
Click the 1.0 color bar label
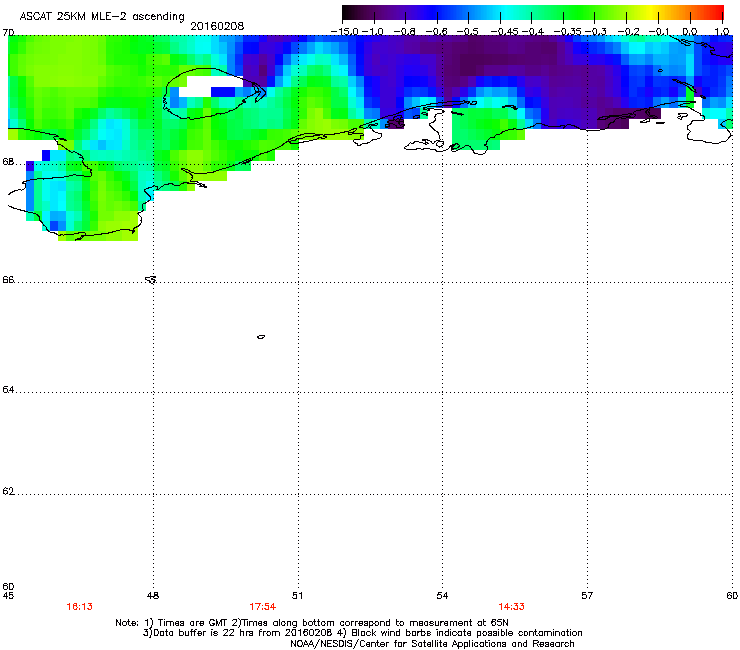(722, 32)
